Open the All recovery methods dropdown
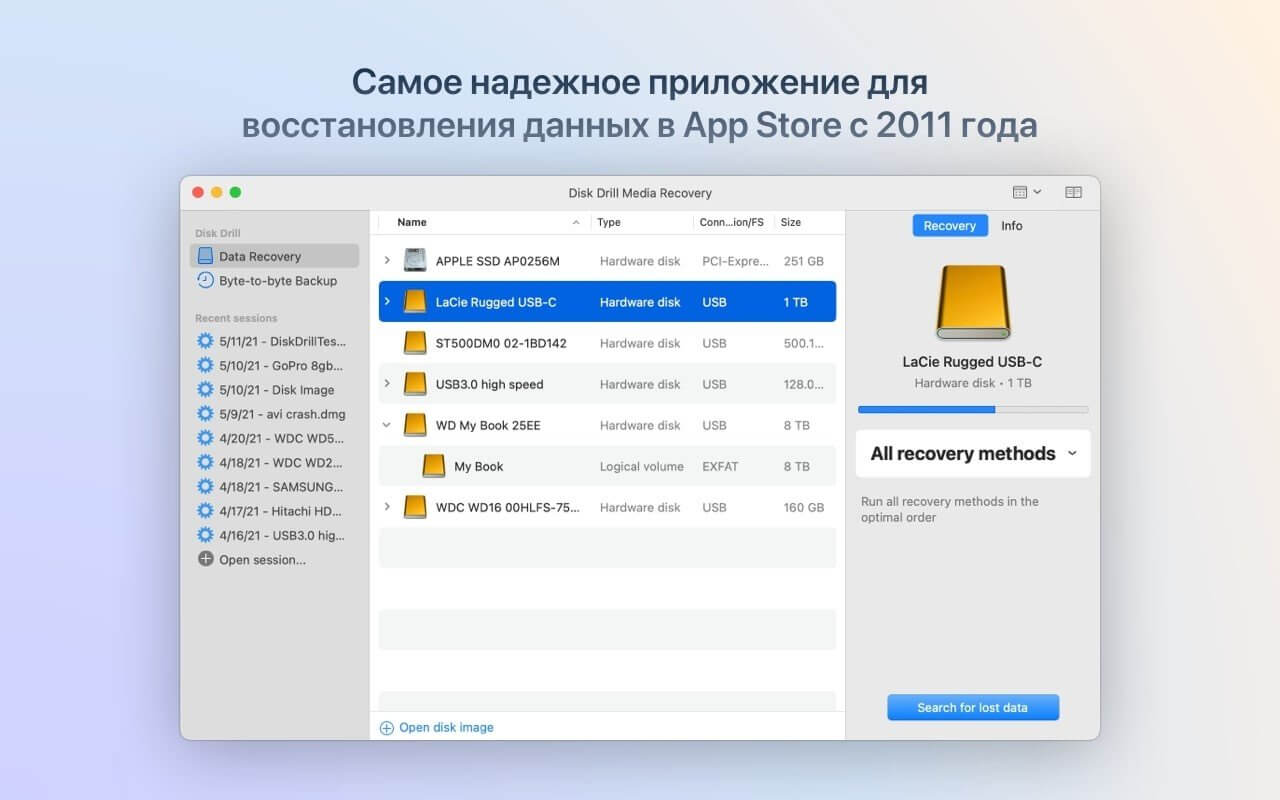Screen dimensions: 1280x800 tap(971, 453)
